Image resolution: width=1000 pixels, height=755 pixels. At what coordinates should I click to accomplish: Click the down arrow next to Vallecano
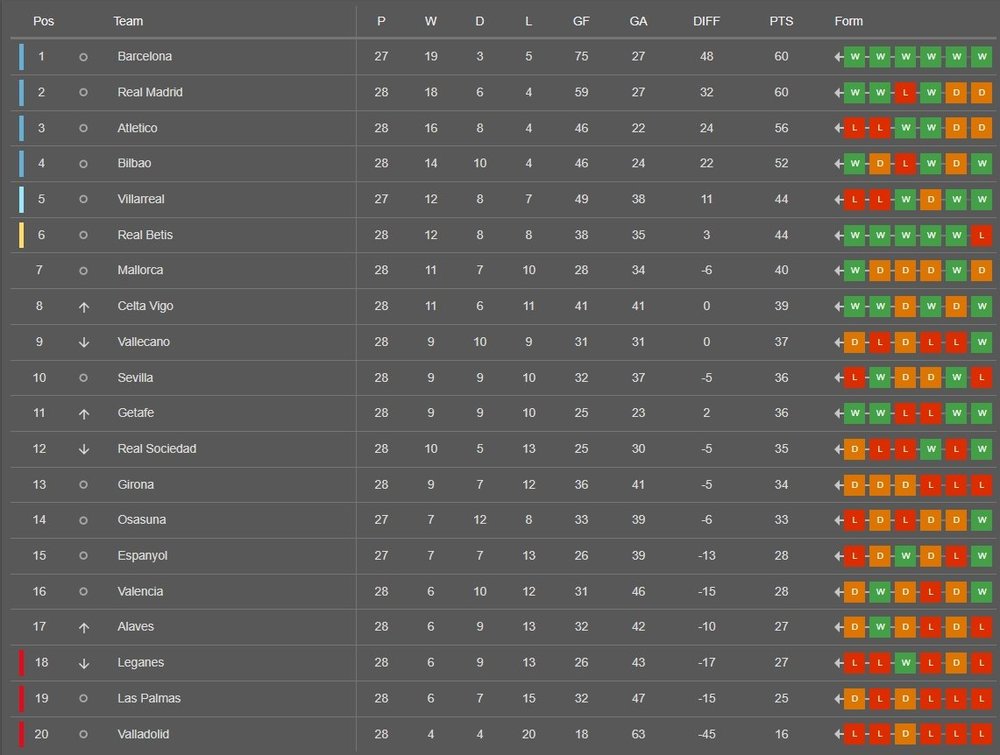coord(84,342)
